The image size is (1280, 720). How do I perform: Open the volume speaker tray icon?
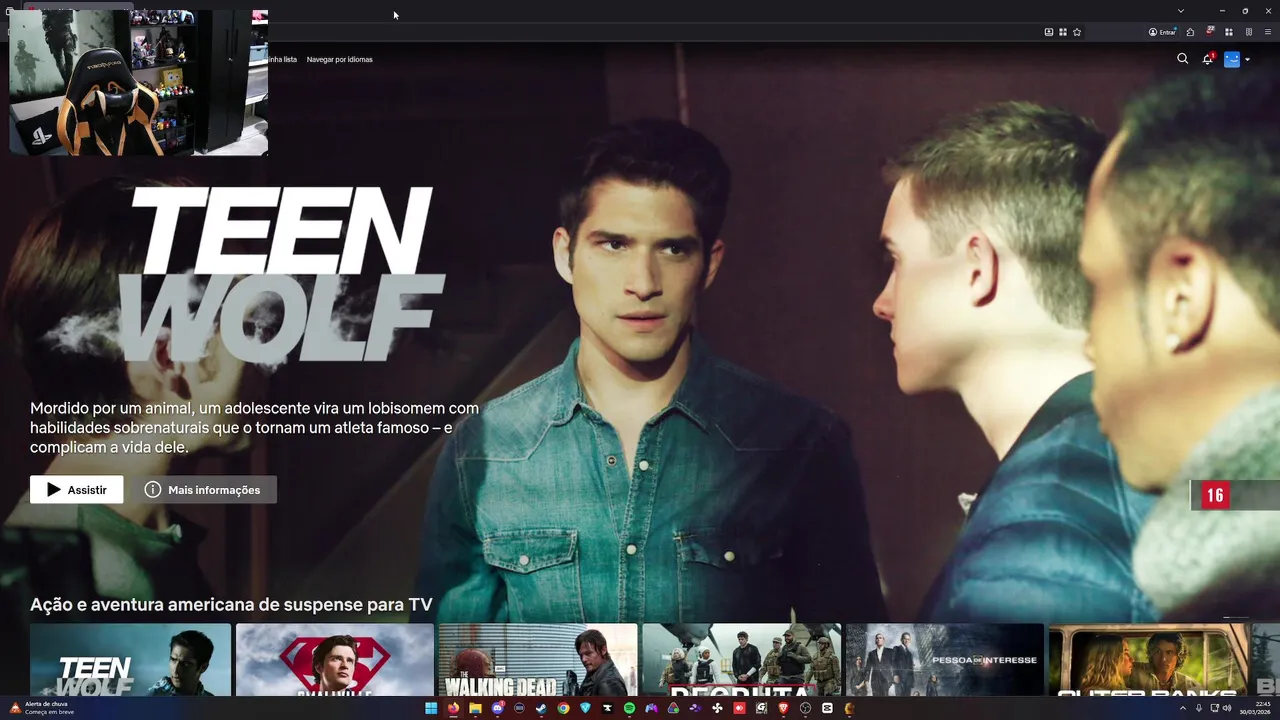click(x=1227, y=708)
